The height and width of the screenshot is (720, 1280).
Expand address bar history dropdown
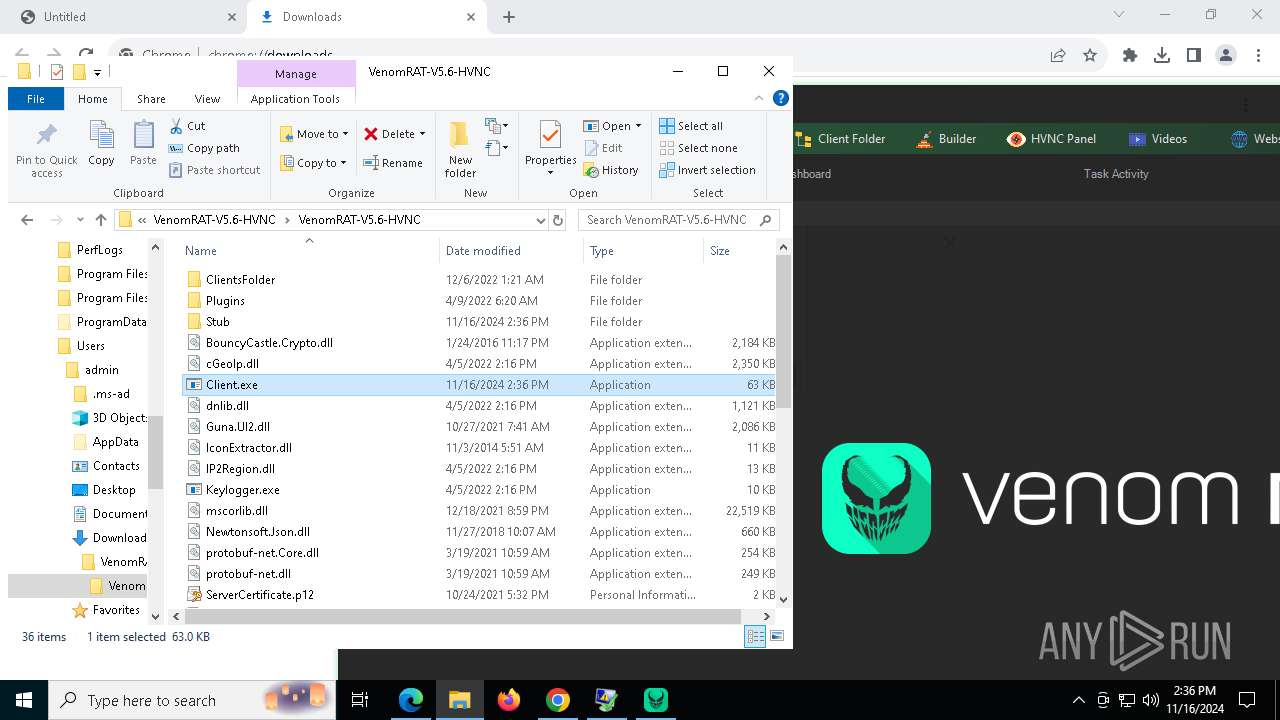(x=541, y=220)
